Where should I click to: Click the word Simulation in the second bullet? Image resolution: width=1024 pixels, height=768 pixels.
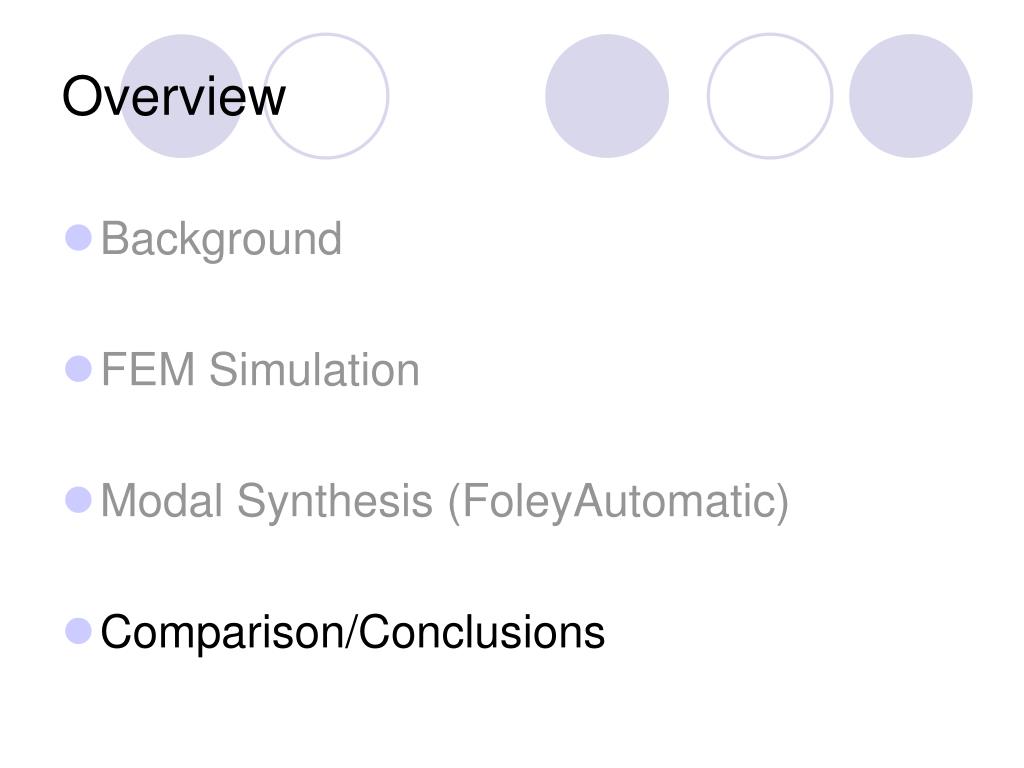pyautogui.click(x=314, y=370)
